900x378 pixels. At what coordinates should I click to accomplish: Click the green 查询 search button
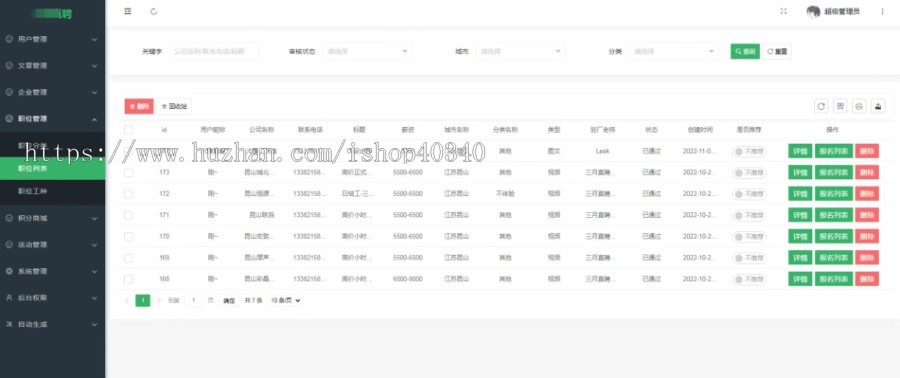[x=745, y=51]
